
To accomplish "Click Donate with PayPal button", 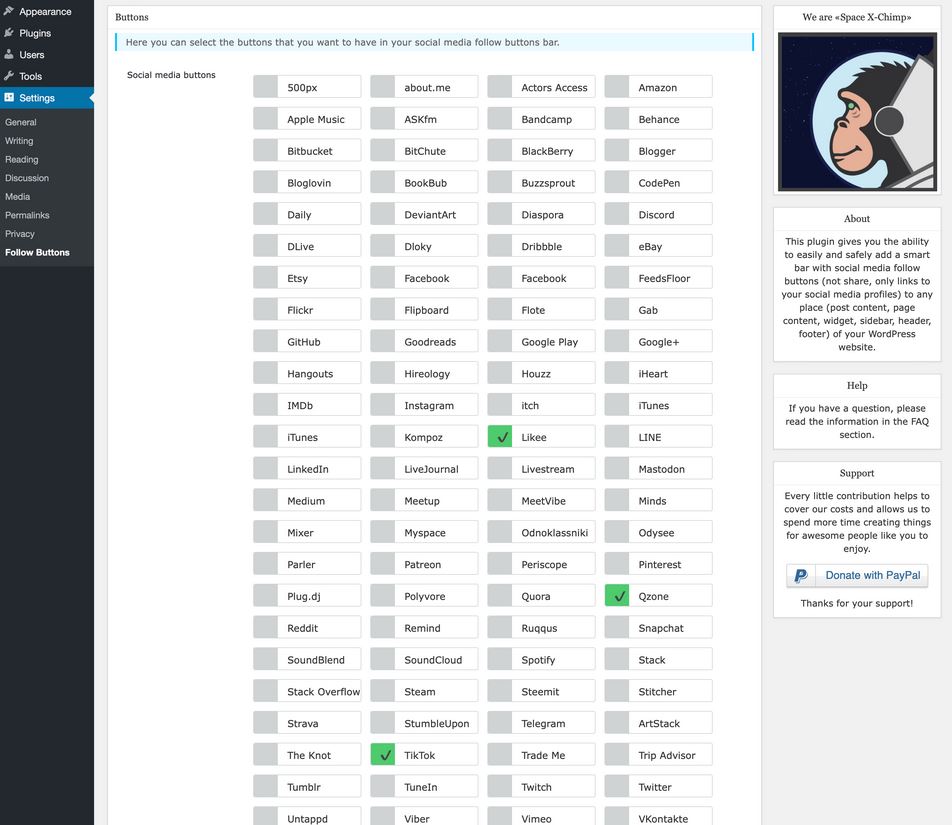I will click(857, 575).
